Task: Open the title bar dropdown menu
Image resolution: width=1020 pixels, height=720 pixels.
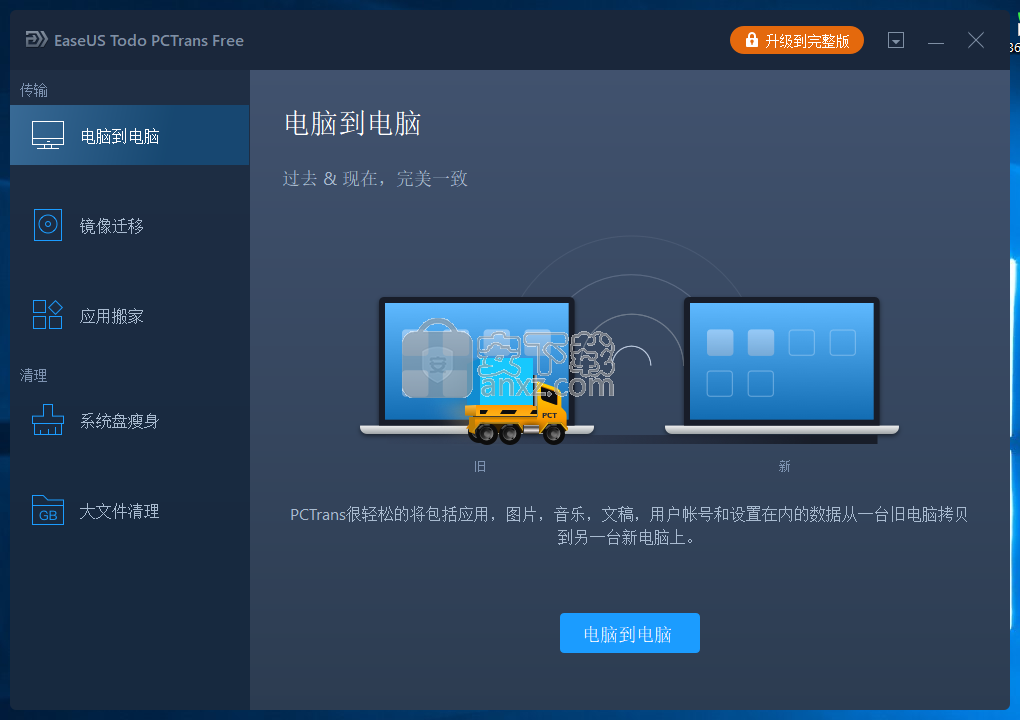Action: point(896,40)
